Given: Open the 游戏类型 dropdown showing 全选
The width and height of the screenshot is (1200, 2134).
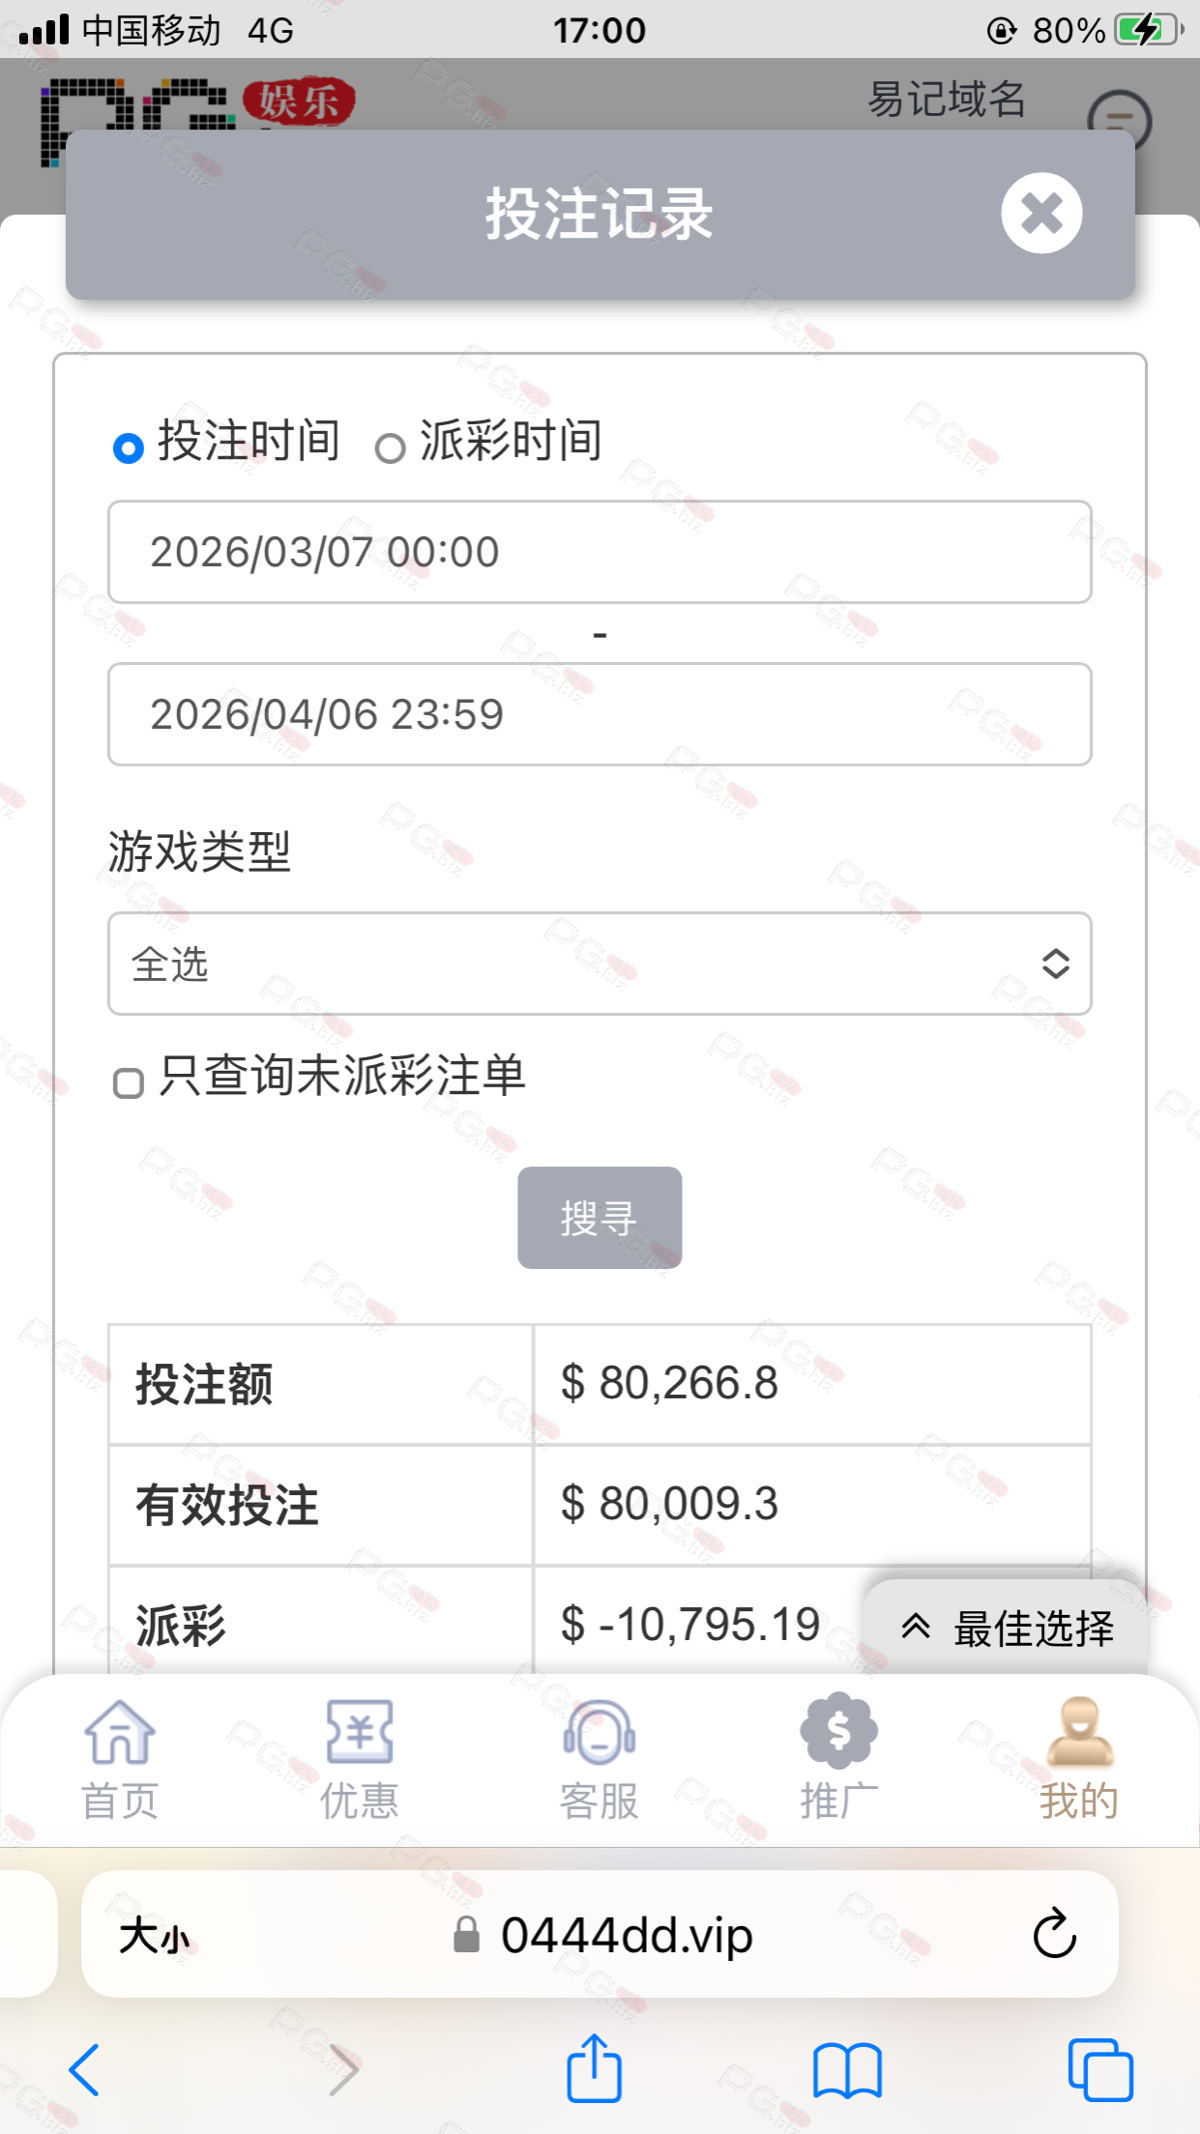Looking at the screenshot, I should 599,963.
